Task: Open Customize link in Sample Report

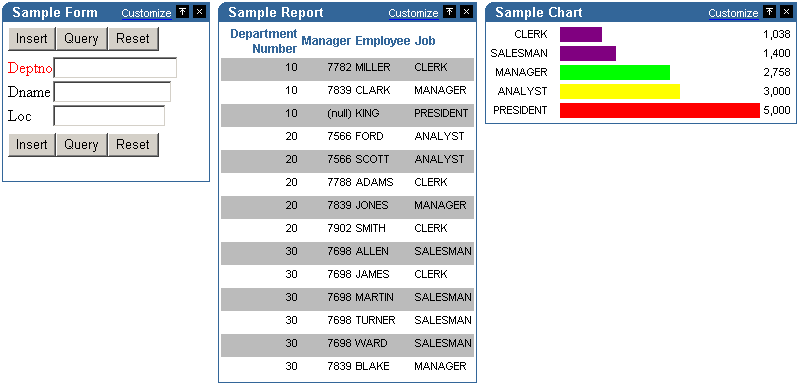Action: click(413, 13)
